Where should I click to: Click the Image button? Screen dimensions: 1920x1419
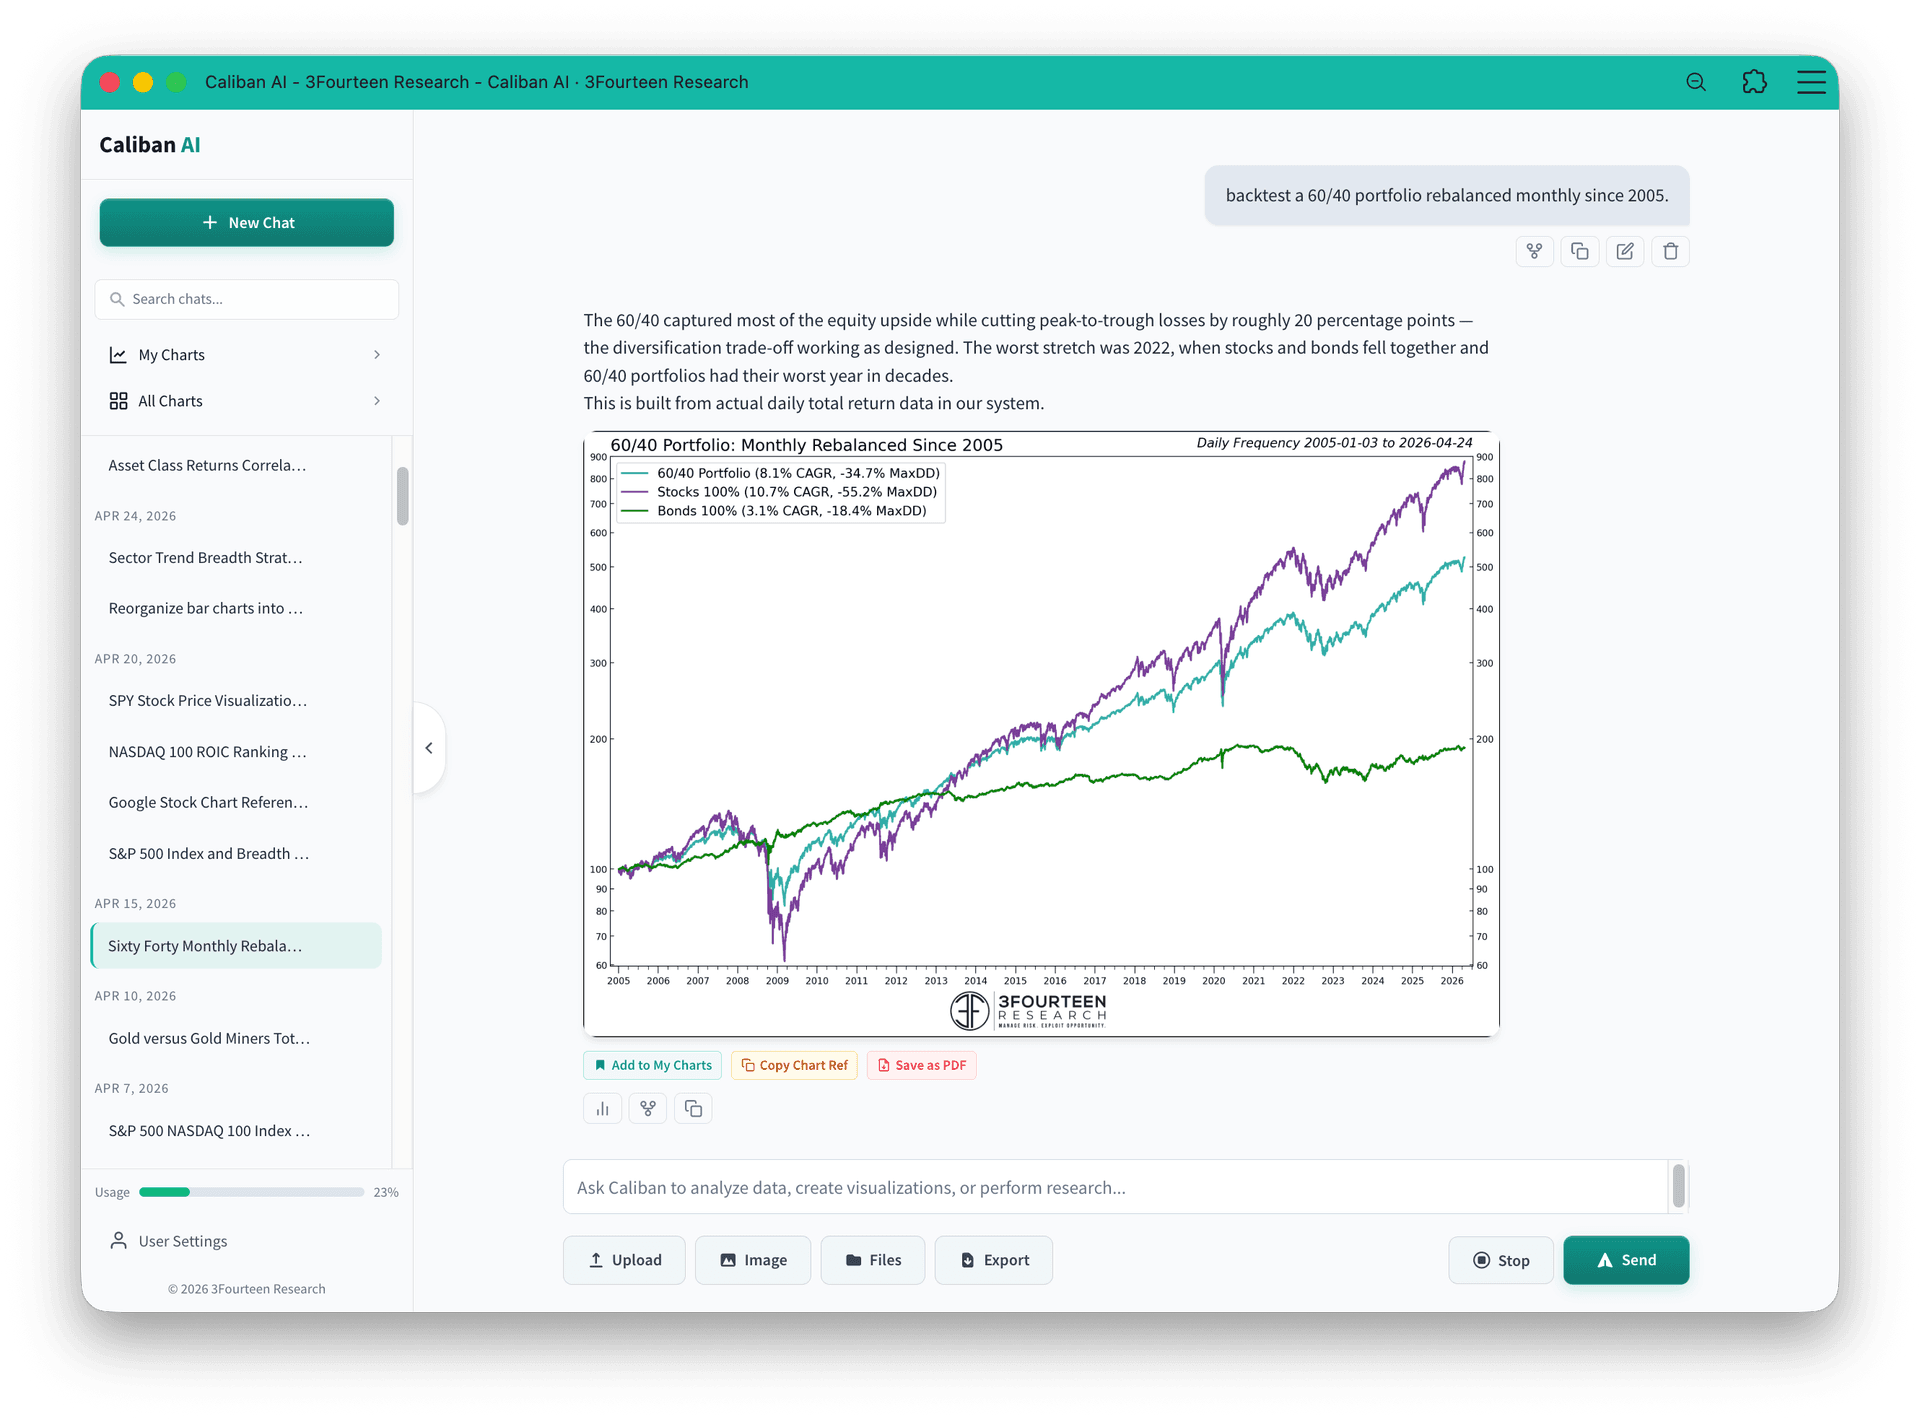753,1260
